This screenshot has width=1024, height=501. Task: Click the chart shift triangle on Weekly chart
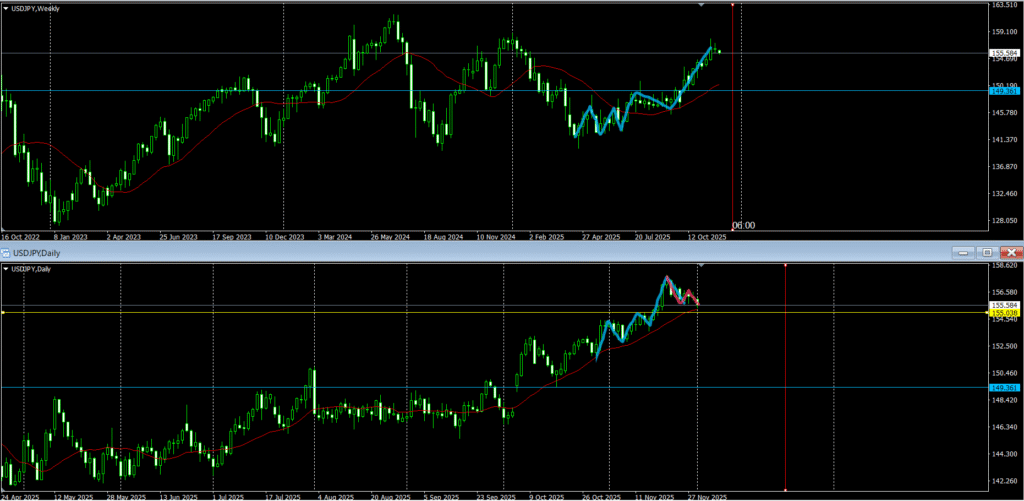pyautogui.click(x=701, y=6)
